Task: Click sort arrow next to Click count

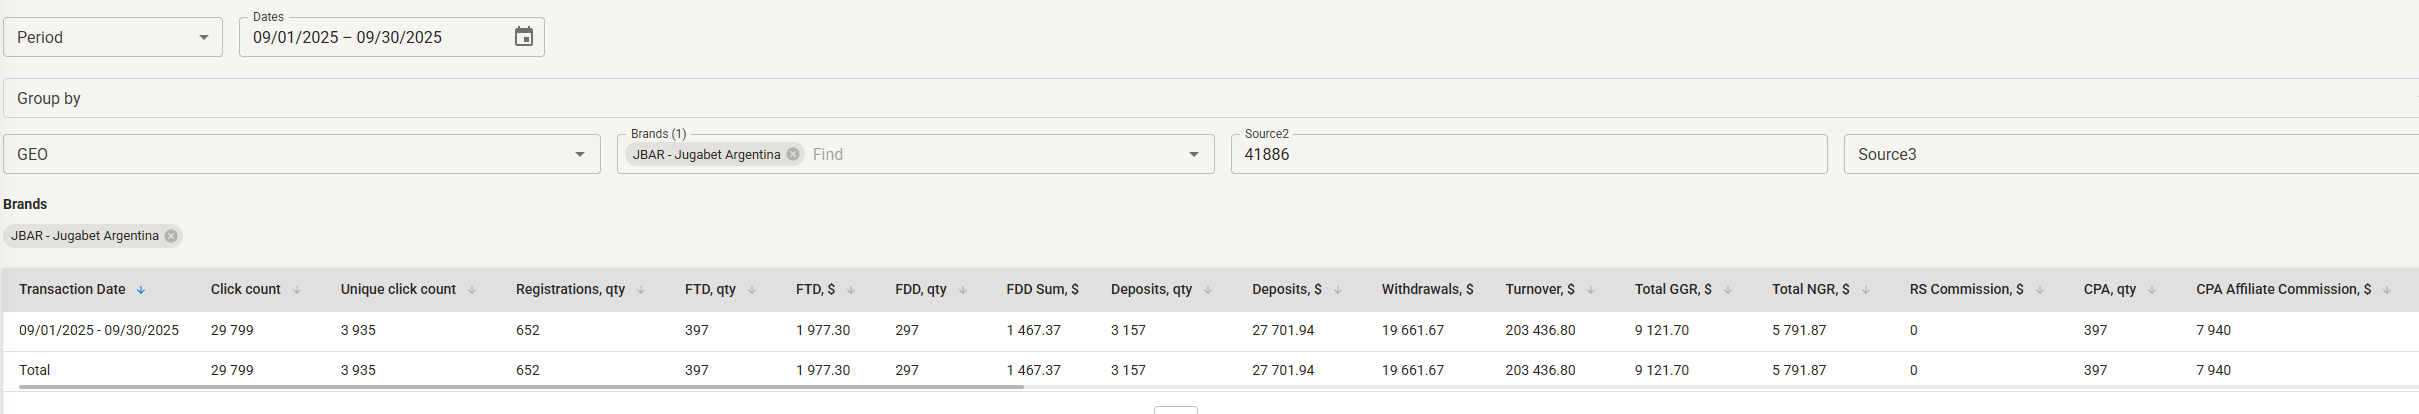Action: tap(297, 290)
